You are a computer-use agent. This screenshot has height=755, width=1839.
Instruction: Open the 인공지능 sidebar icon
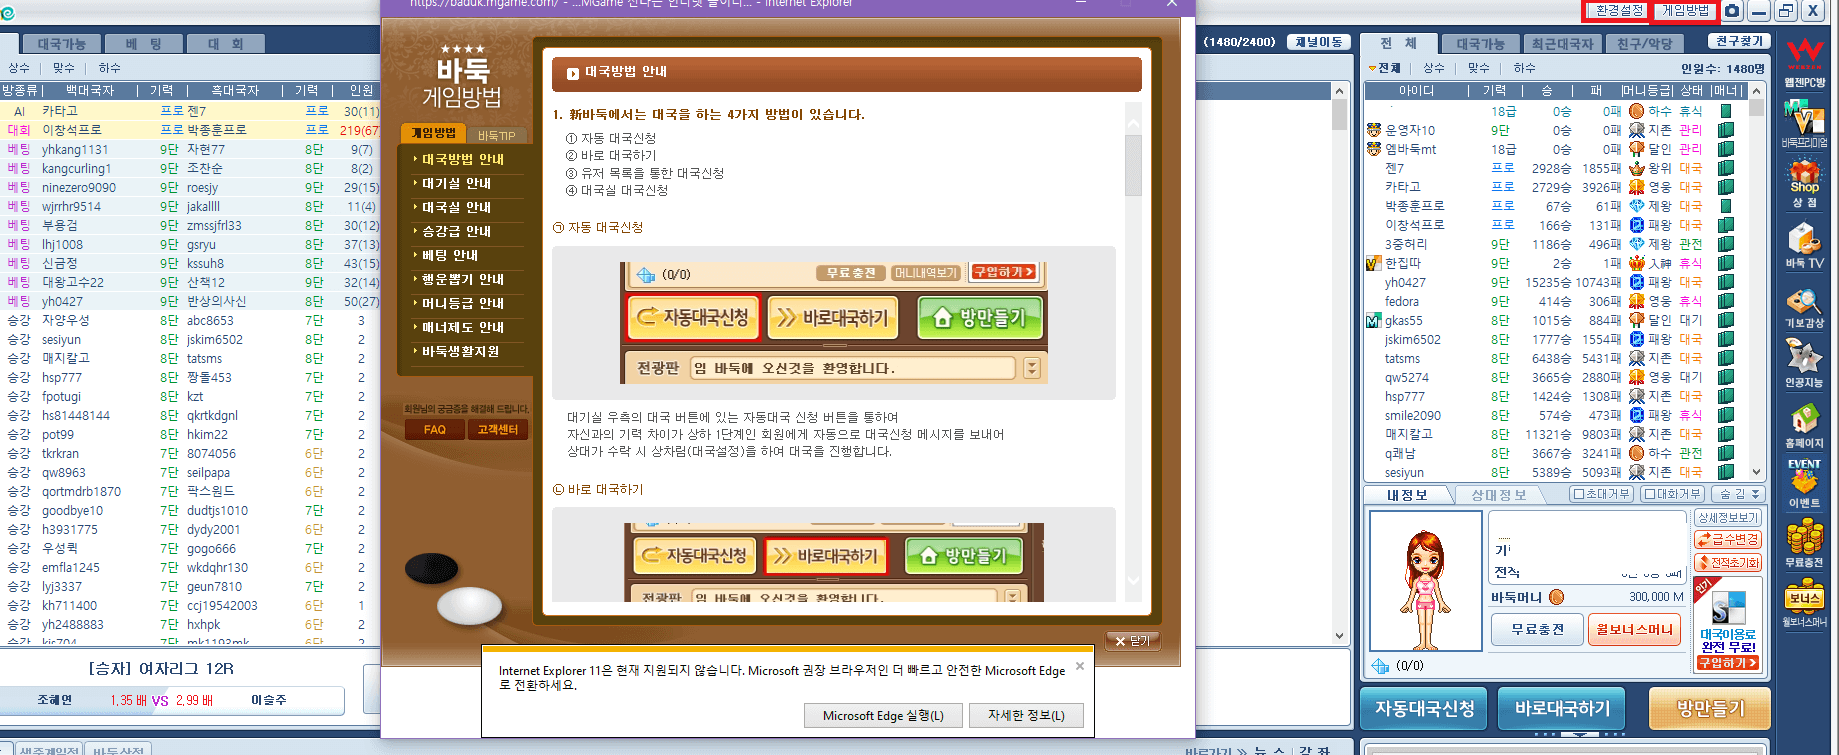pos(1804,364)
